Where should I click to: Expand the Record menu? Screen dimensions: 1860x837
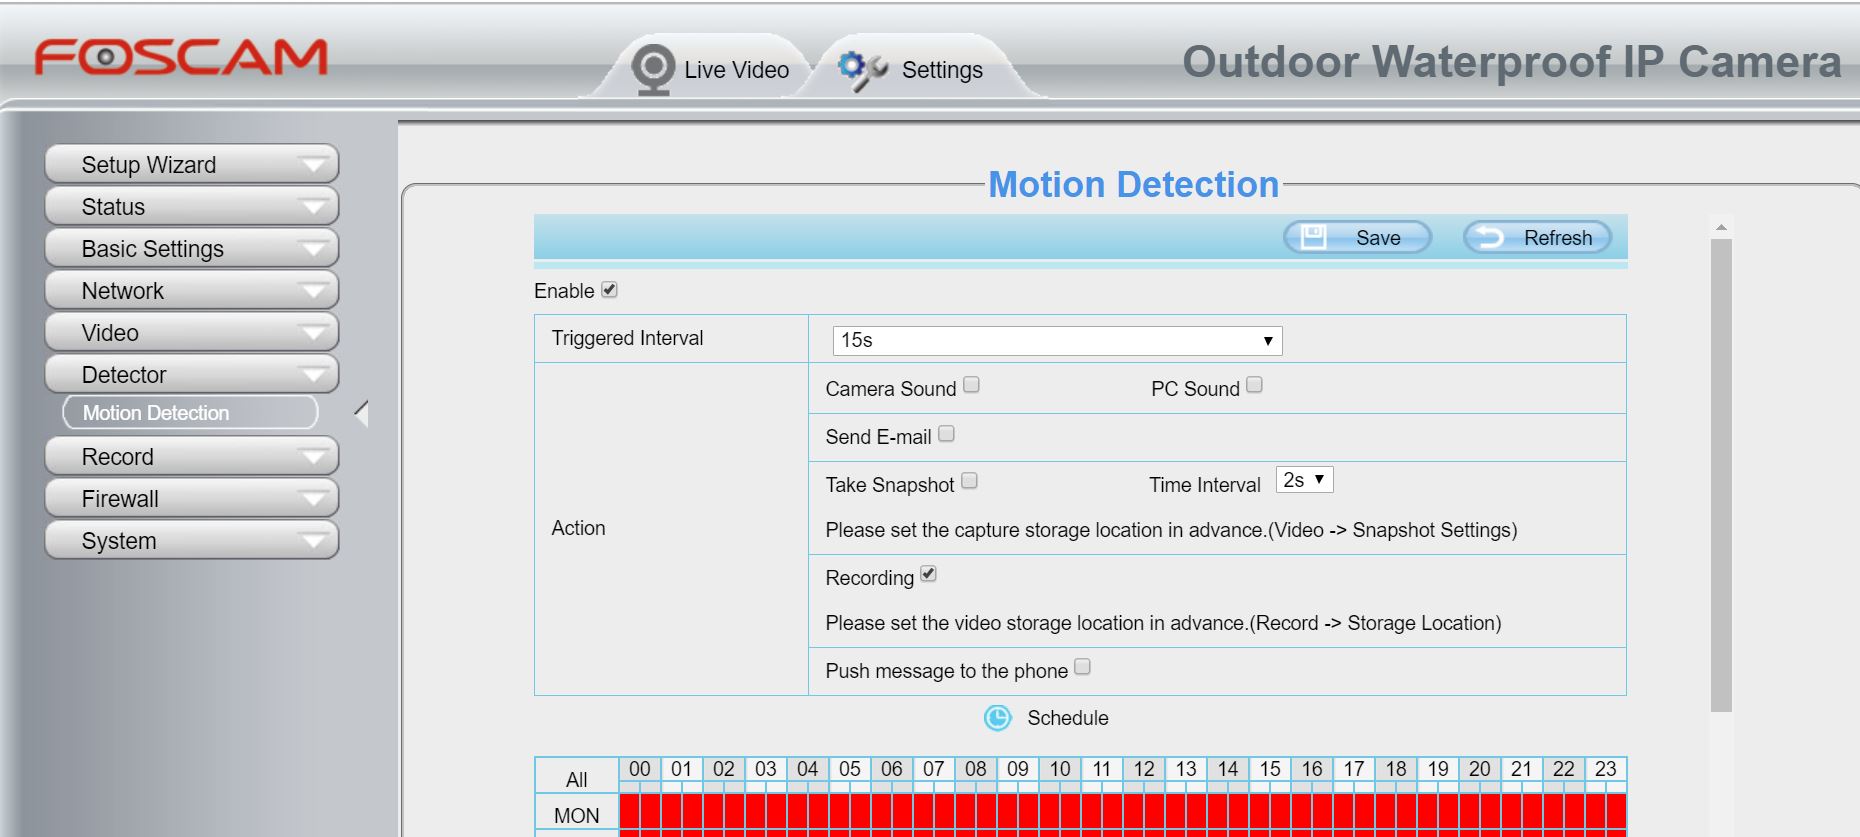pos(192,456)
